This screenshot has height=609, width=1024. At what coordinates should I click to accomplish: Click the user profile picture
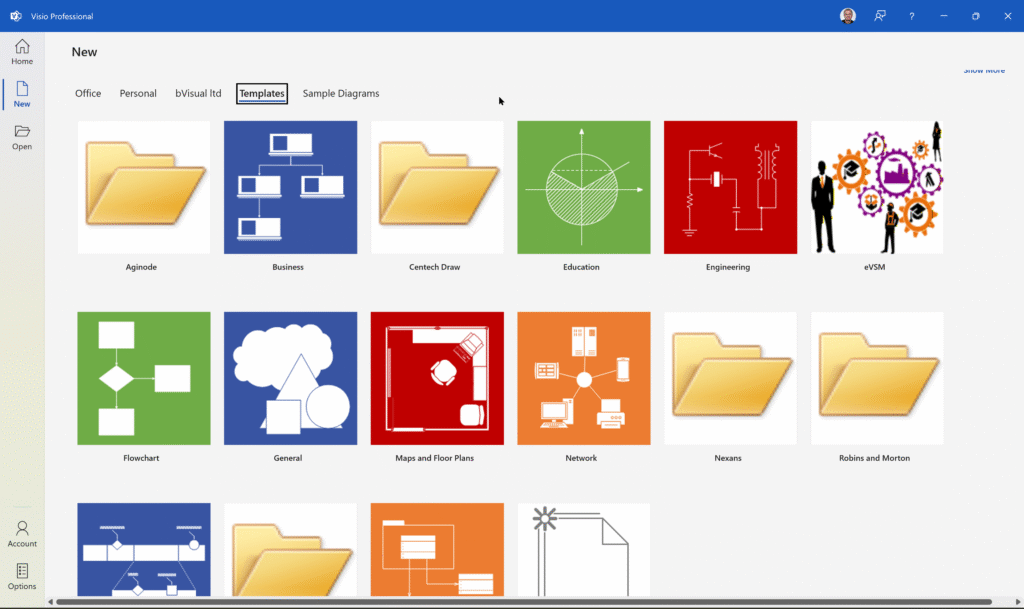point(848,16)
